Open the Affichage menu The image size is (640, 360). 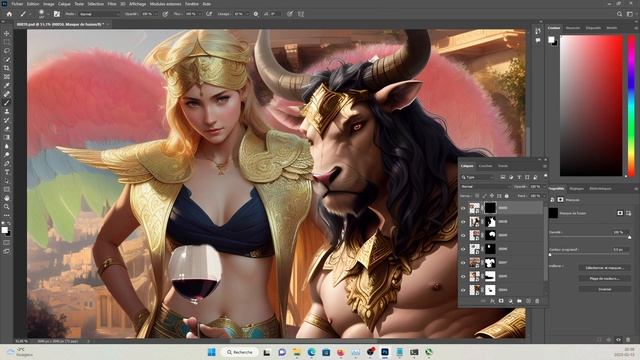[x=138, y=4]
